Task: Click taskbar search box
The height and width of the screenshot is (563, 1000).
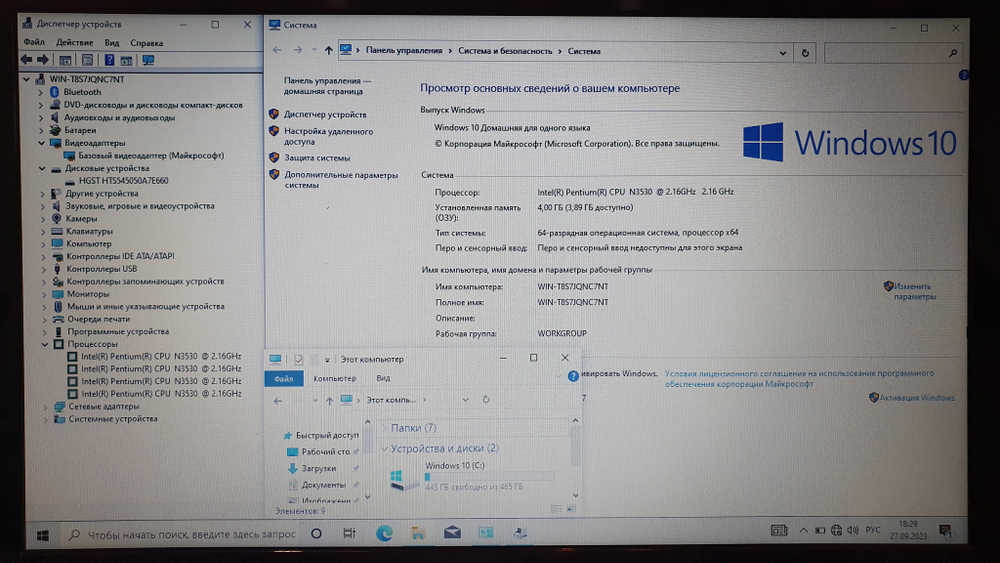Action: pyautogui.click(x=182, y=534)
